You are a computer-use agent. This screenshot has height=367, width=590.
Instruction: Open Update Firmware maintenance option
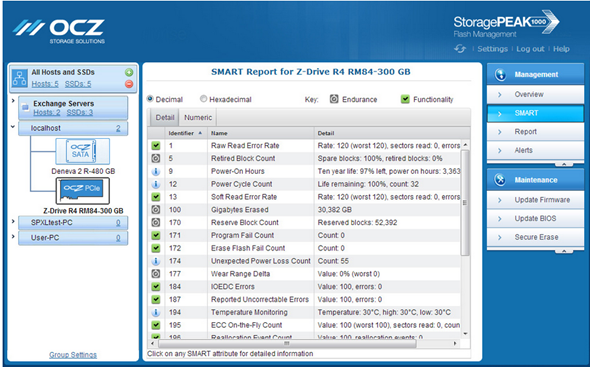535,200
